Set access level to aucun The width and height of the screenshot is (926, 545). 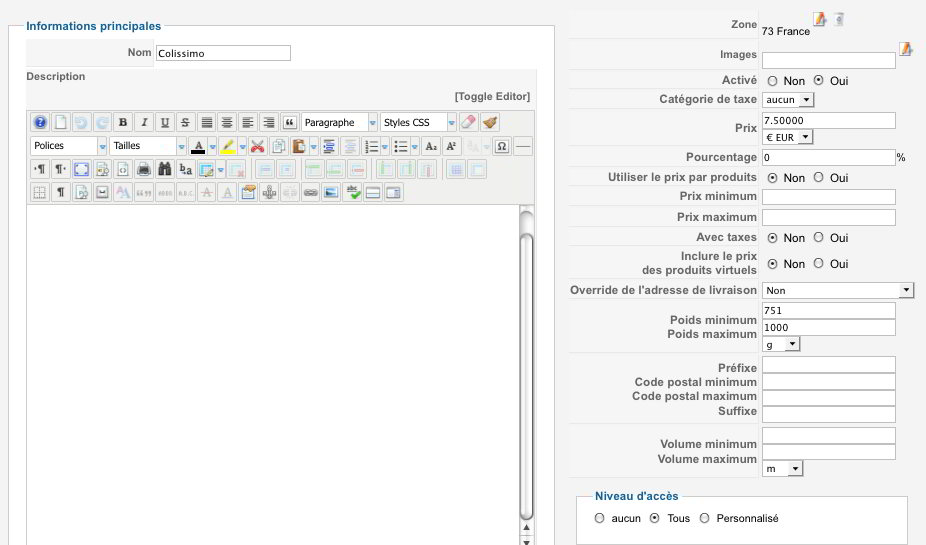(x=599, y=518)
